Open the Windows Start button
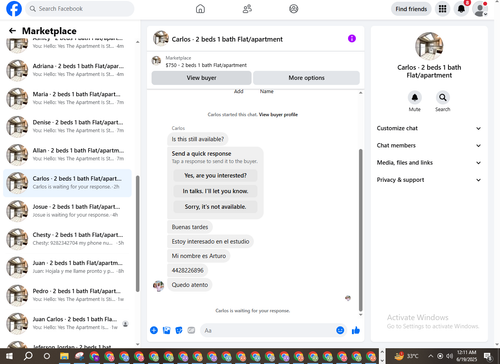 click(9, 356)
